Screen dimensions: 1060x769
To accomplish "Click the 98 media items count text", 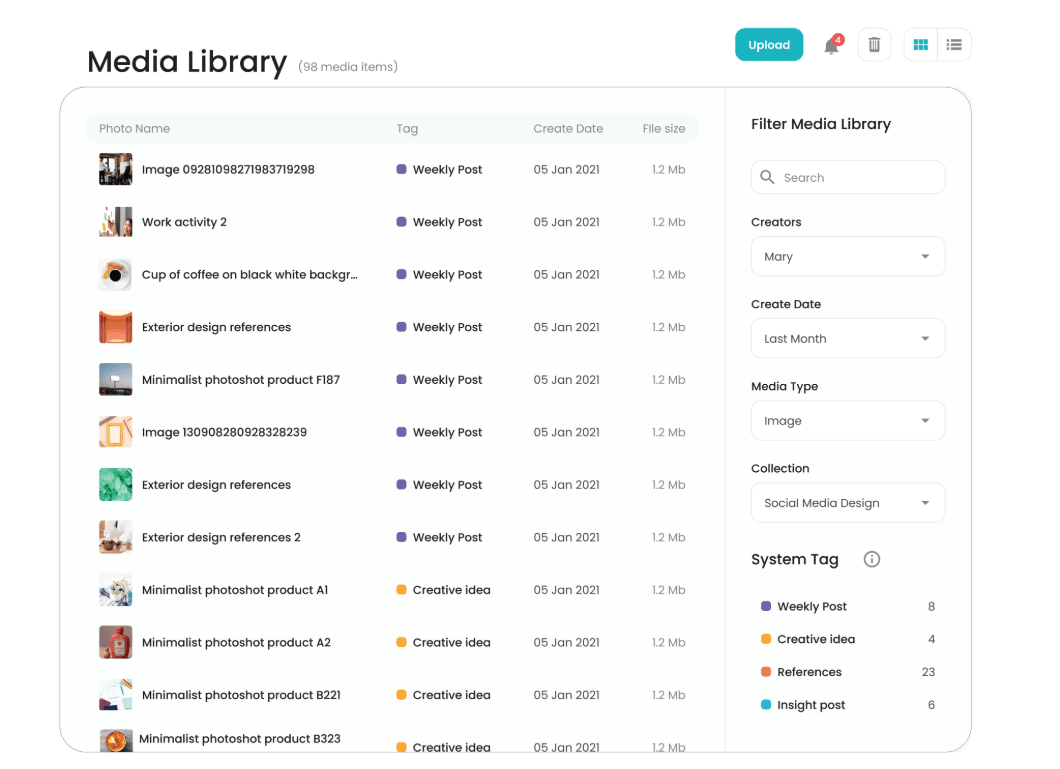I will 348,67.
